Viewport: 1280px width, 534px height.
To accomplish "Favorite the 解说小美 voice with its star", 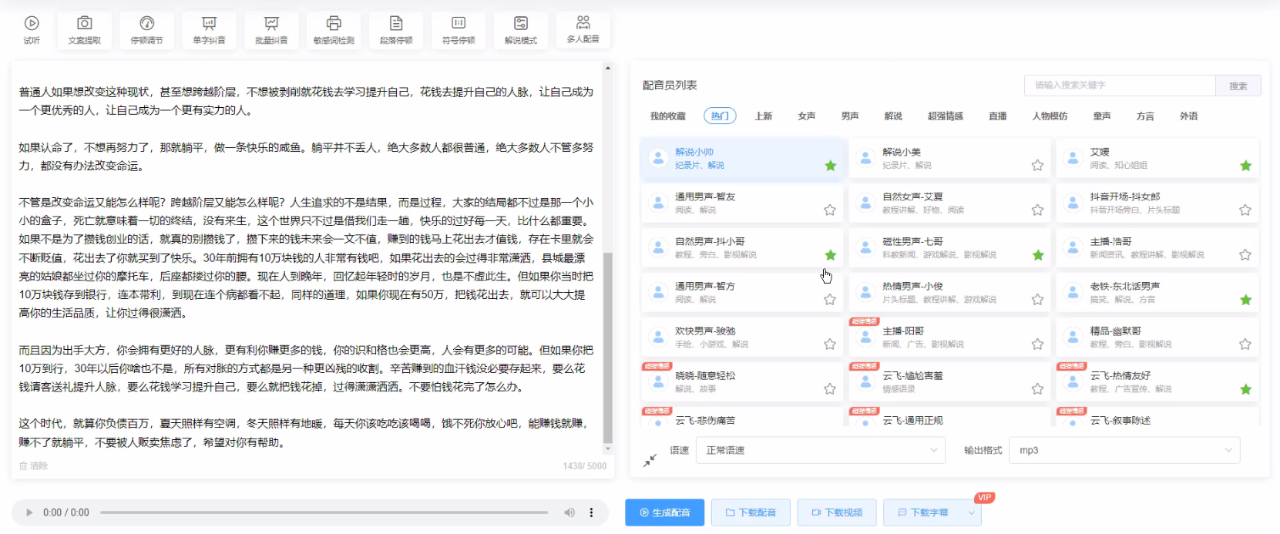I will click(x=1037, y=165).
